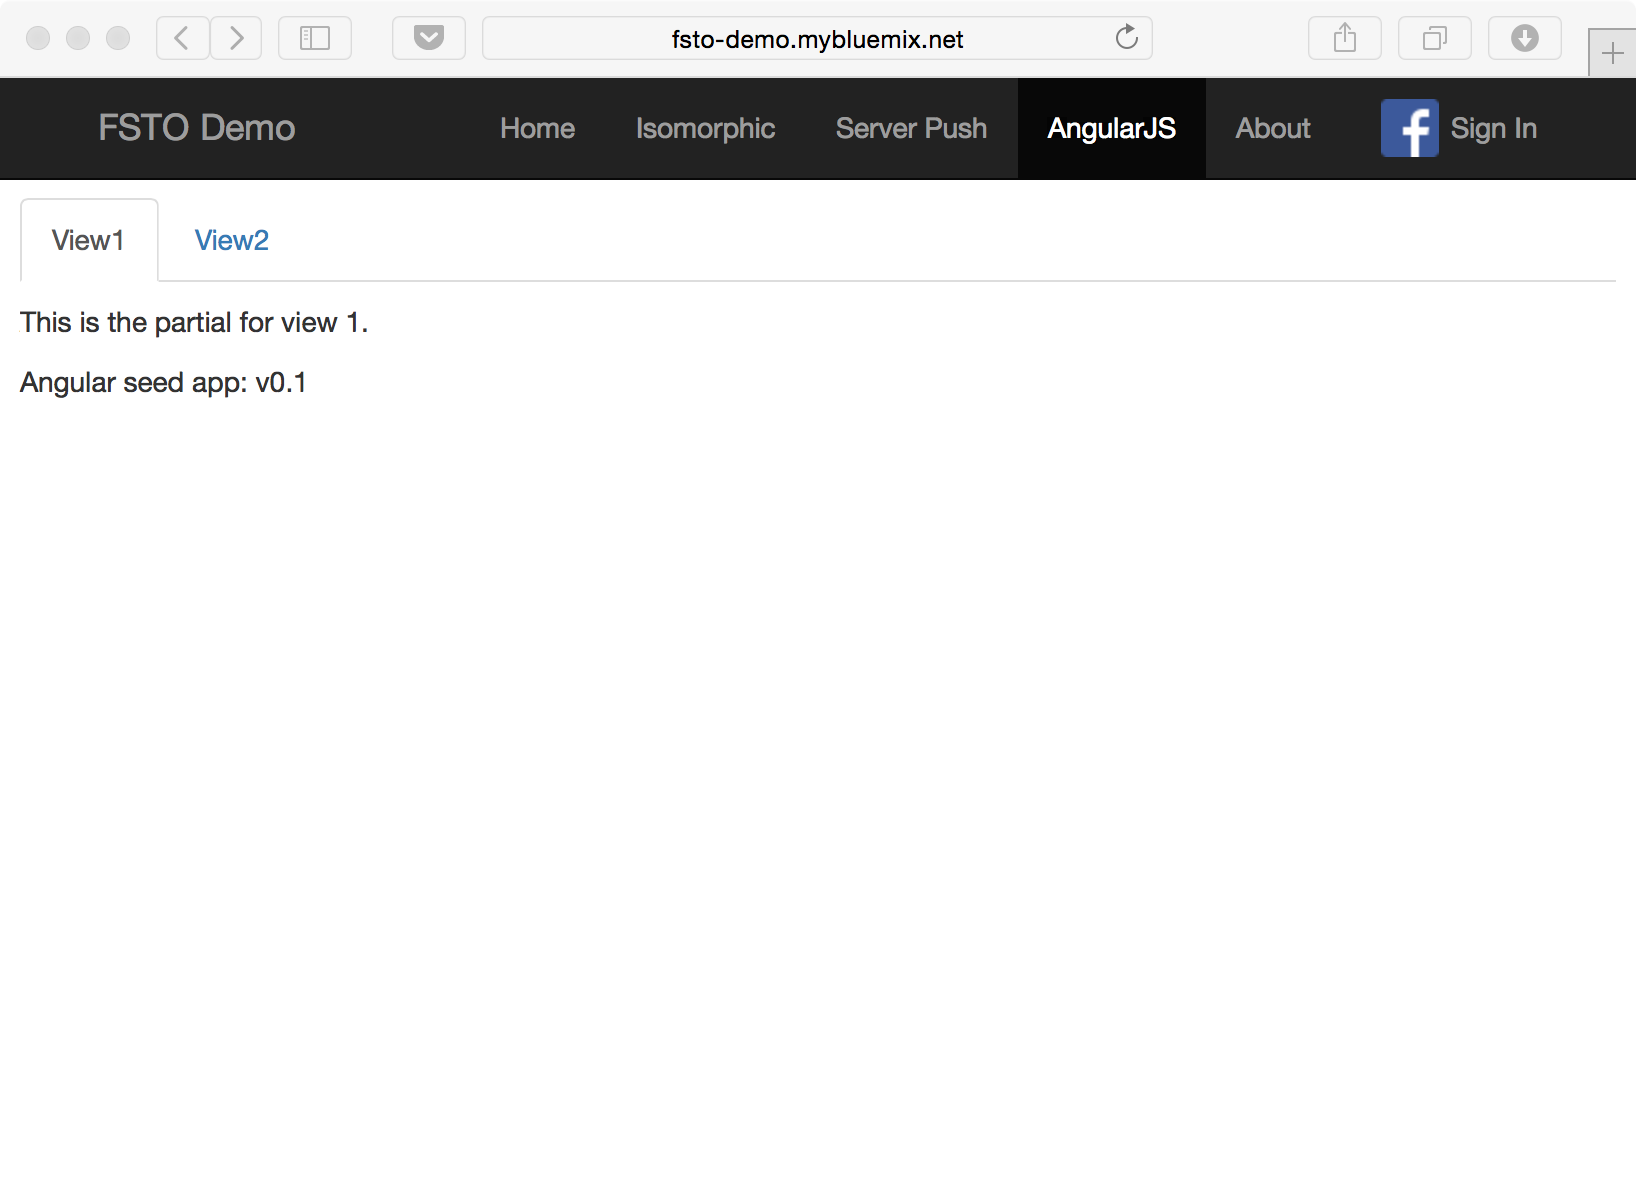Open the About page
1636x1196 pixels.
click(x=1272, y=128)
